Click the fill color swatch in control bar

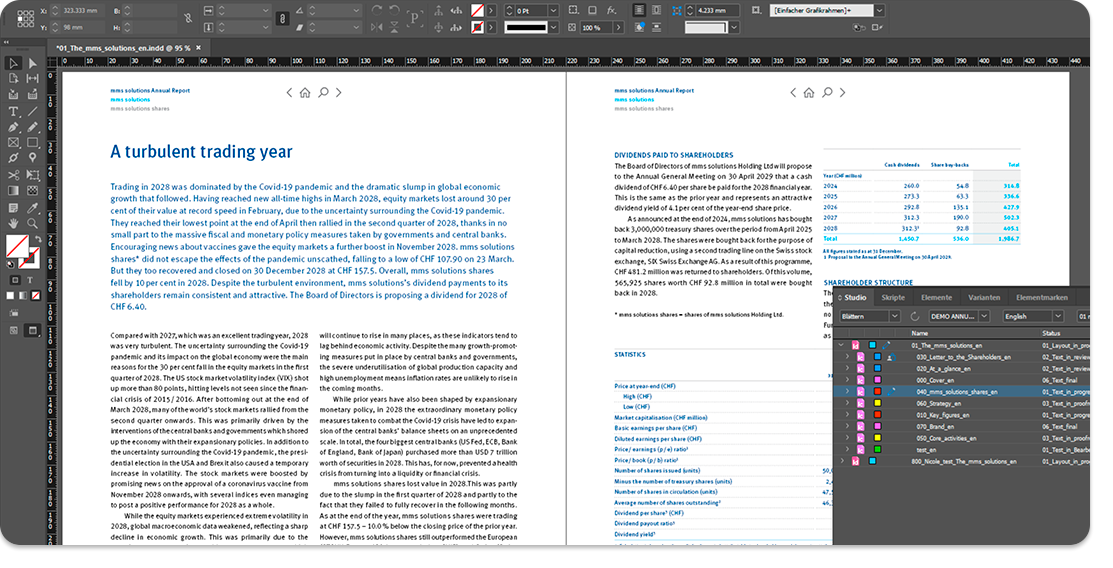[478, 11]
